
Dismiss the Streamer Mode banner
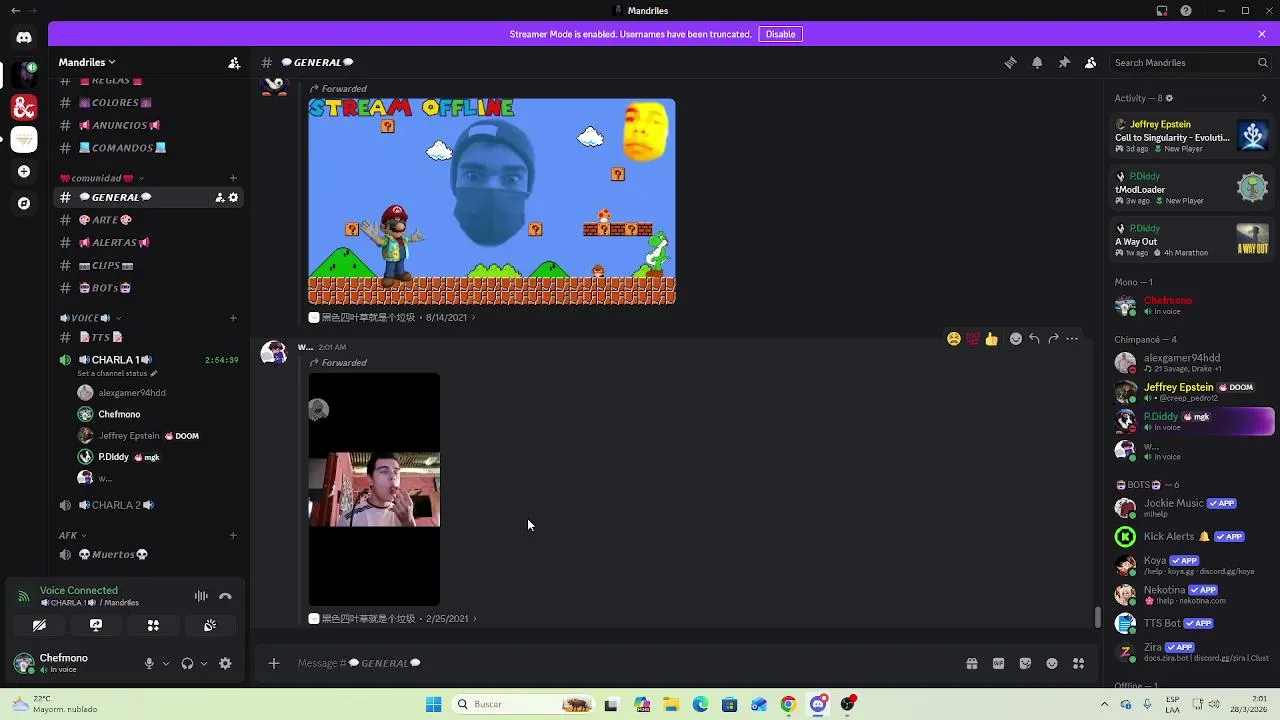pos(1262,34)
